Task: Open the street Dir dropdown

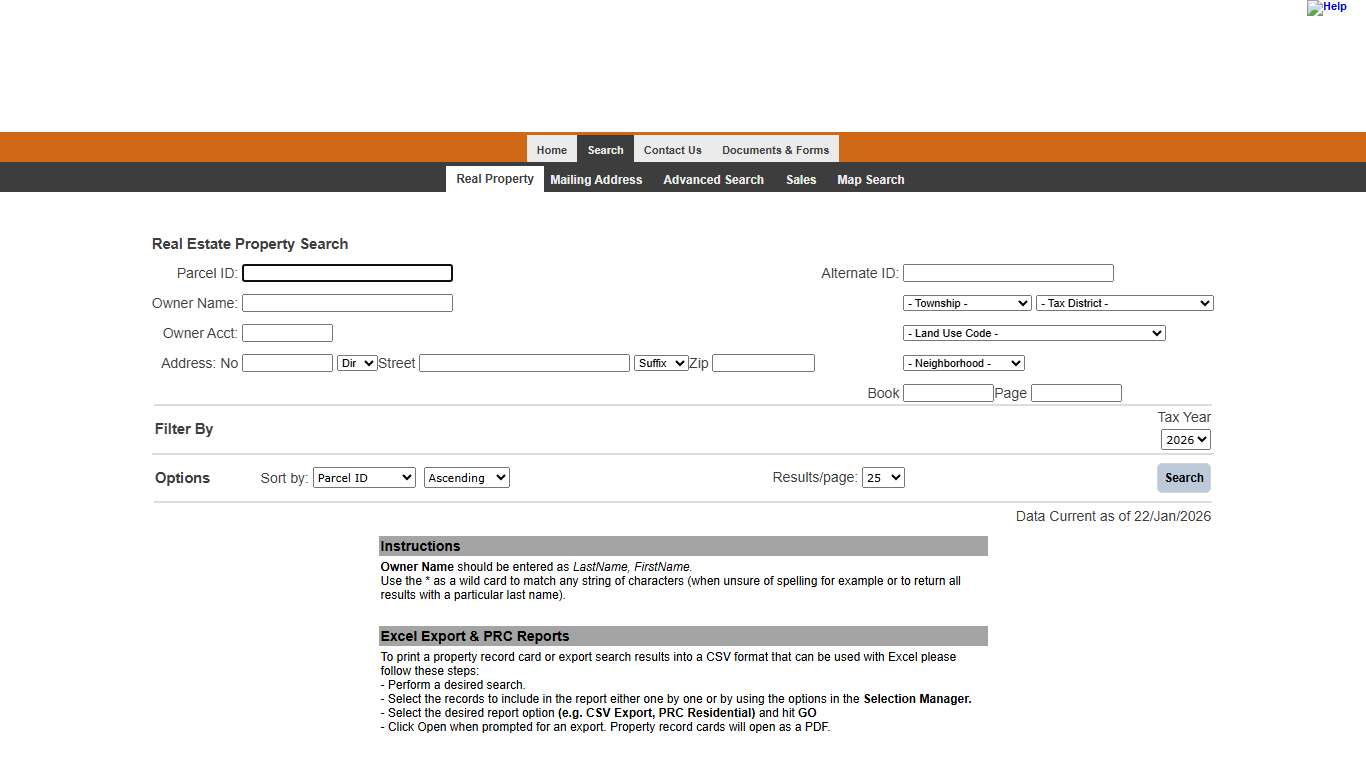Action: 356,363
